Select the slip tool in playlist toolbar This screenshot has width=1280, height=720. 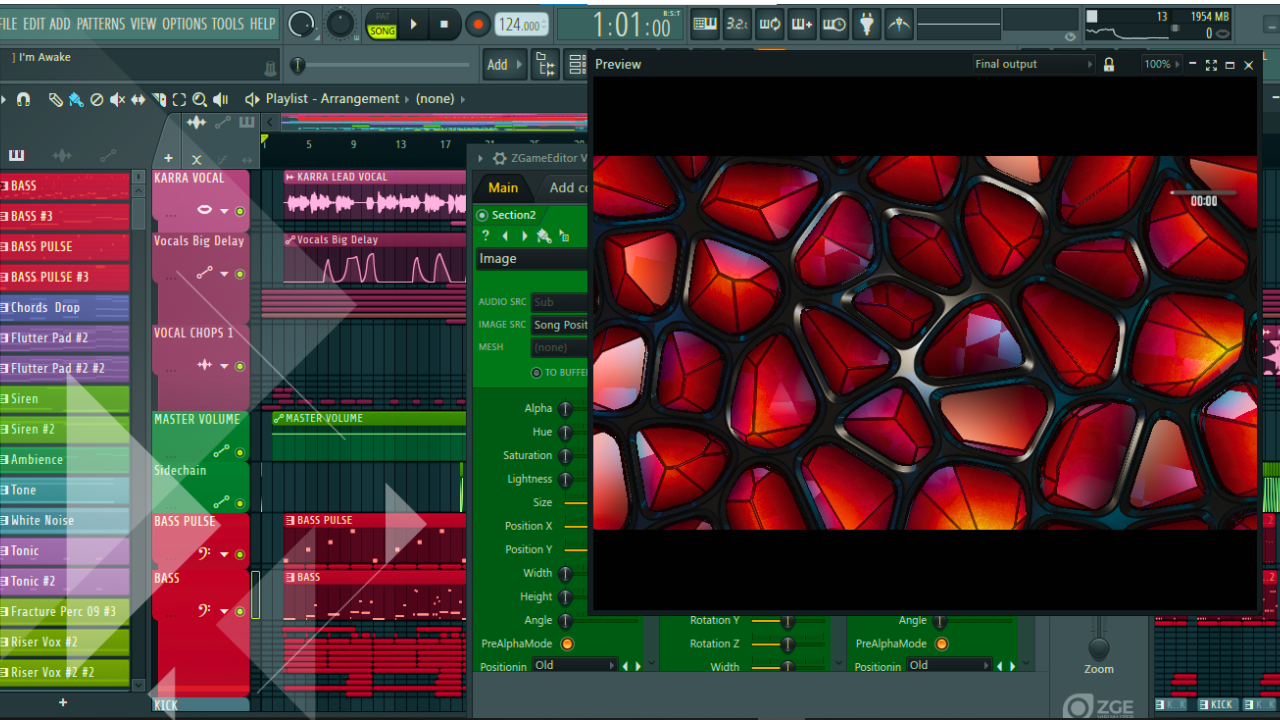[138, 99]
